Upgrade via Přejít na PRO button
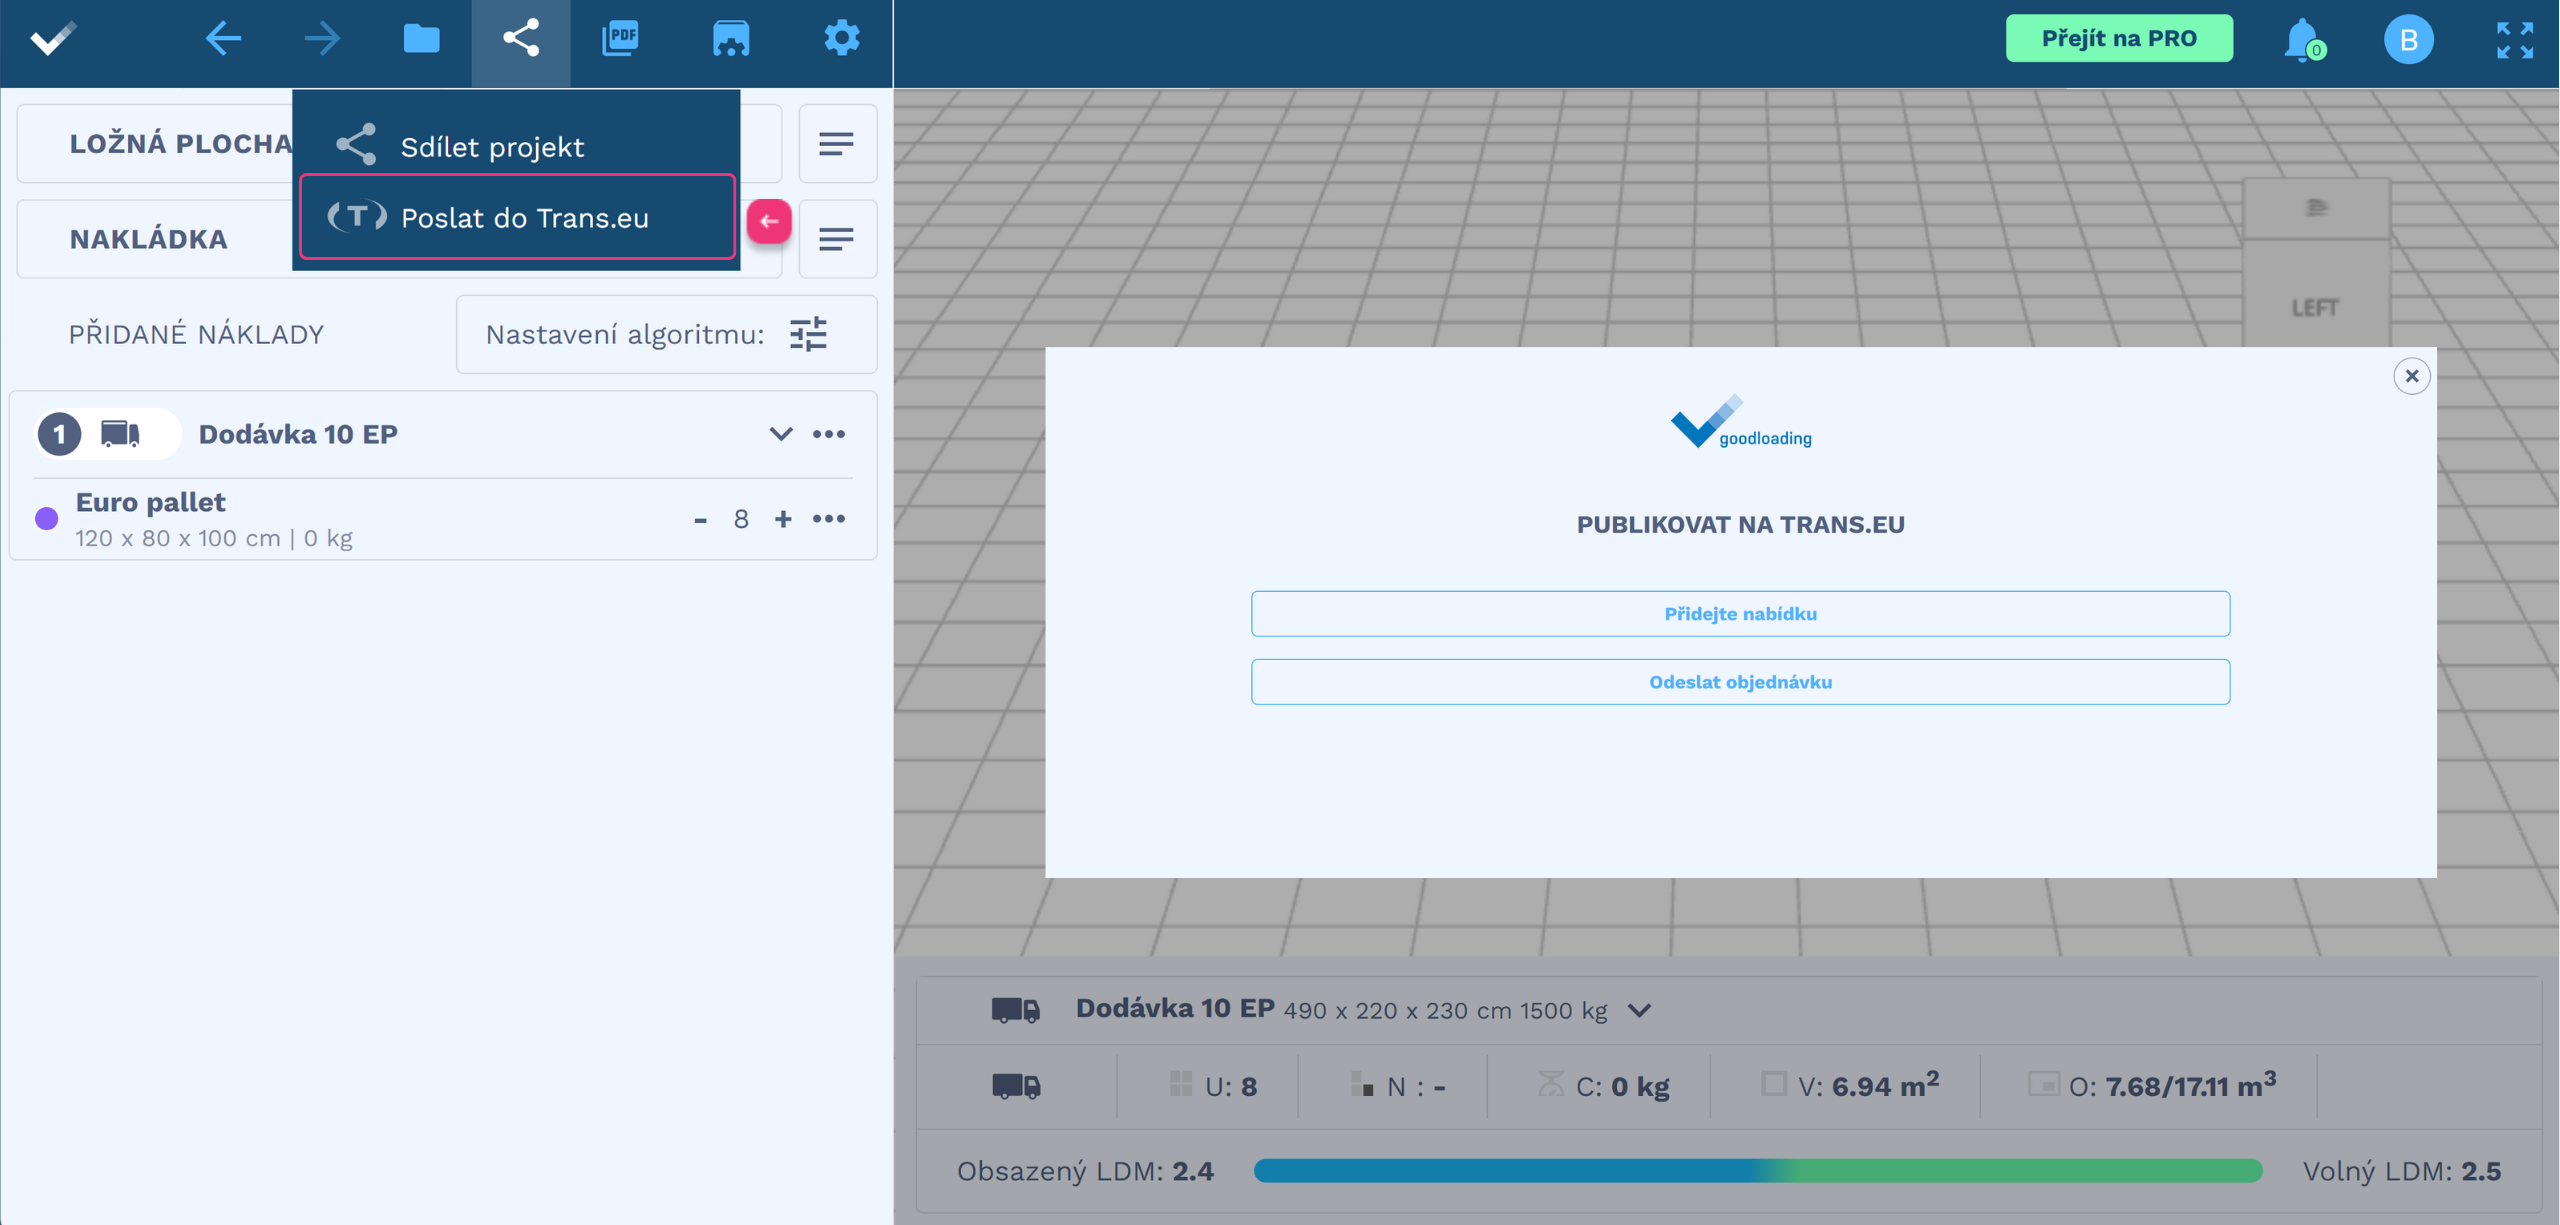This screenshot has width=2560, height=1225. coord(2118,39)
